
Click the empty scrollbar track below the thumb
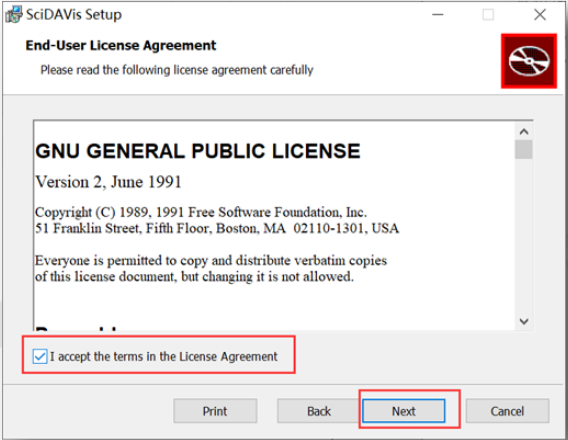(523, 235)
